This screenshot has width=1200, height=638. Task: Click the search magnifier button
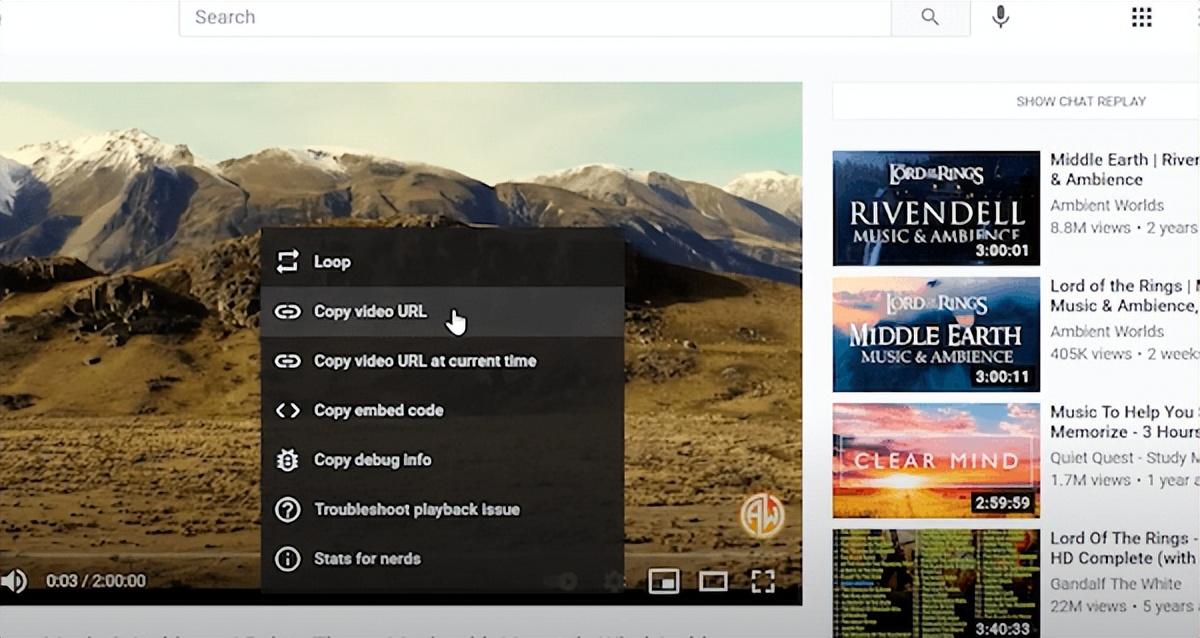click(x=930, y=17)
